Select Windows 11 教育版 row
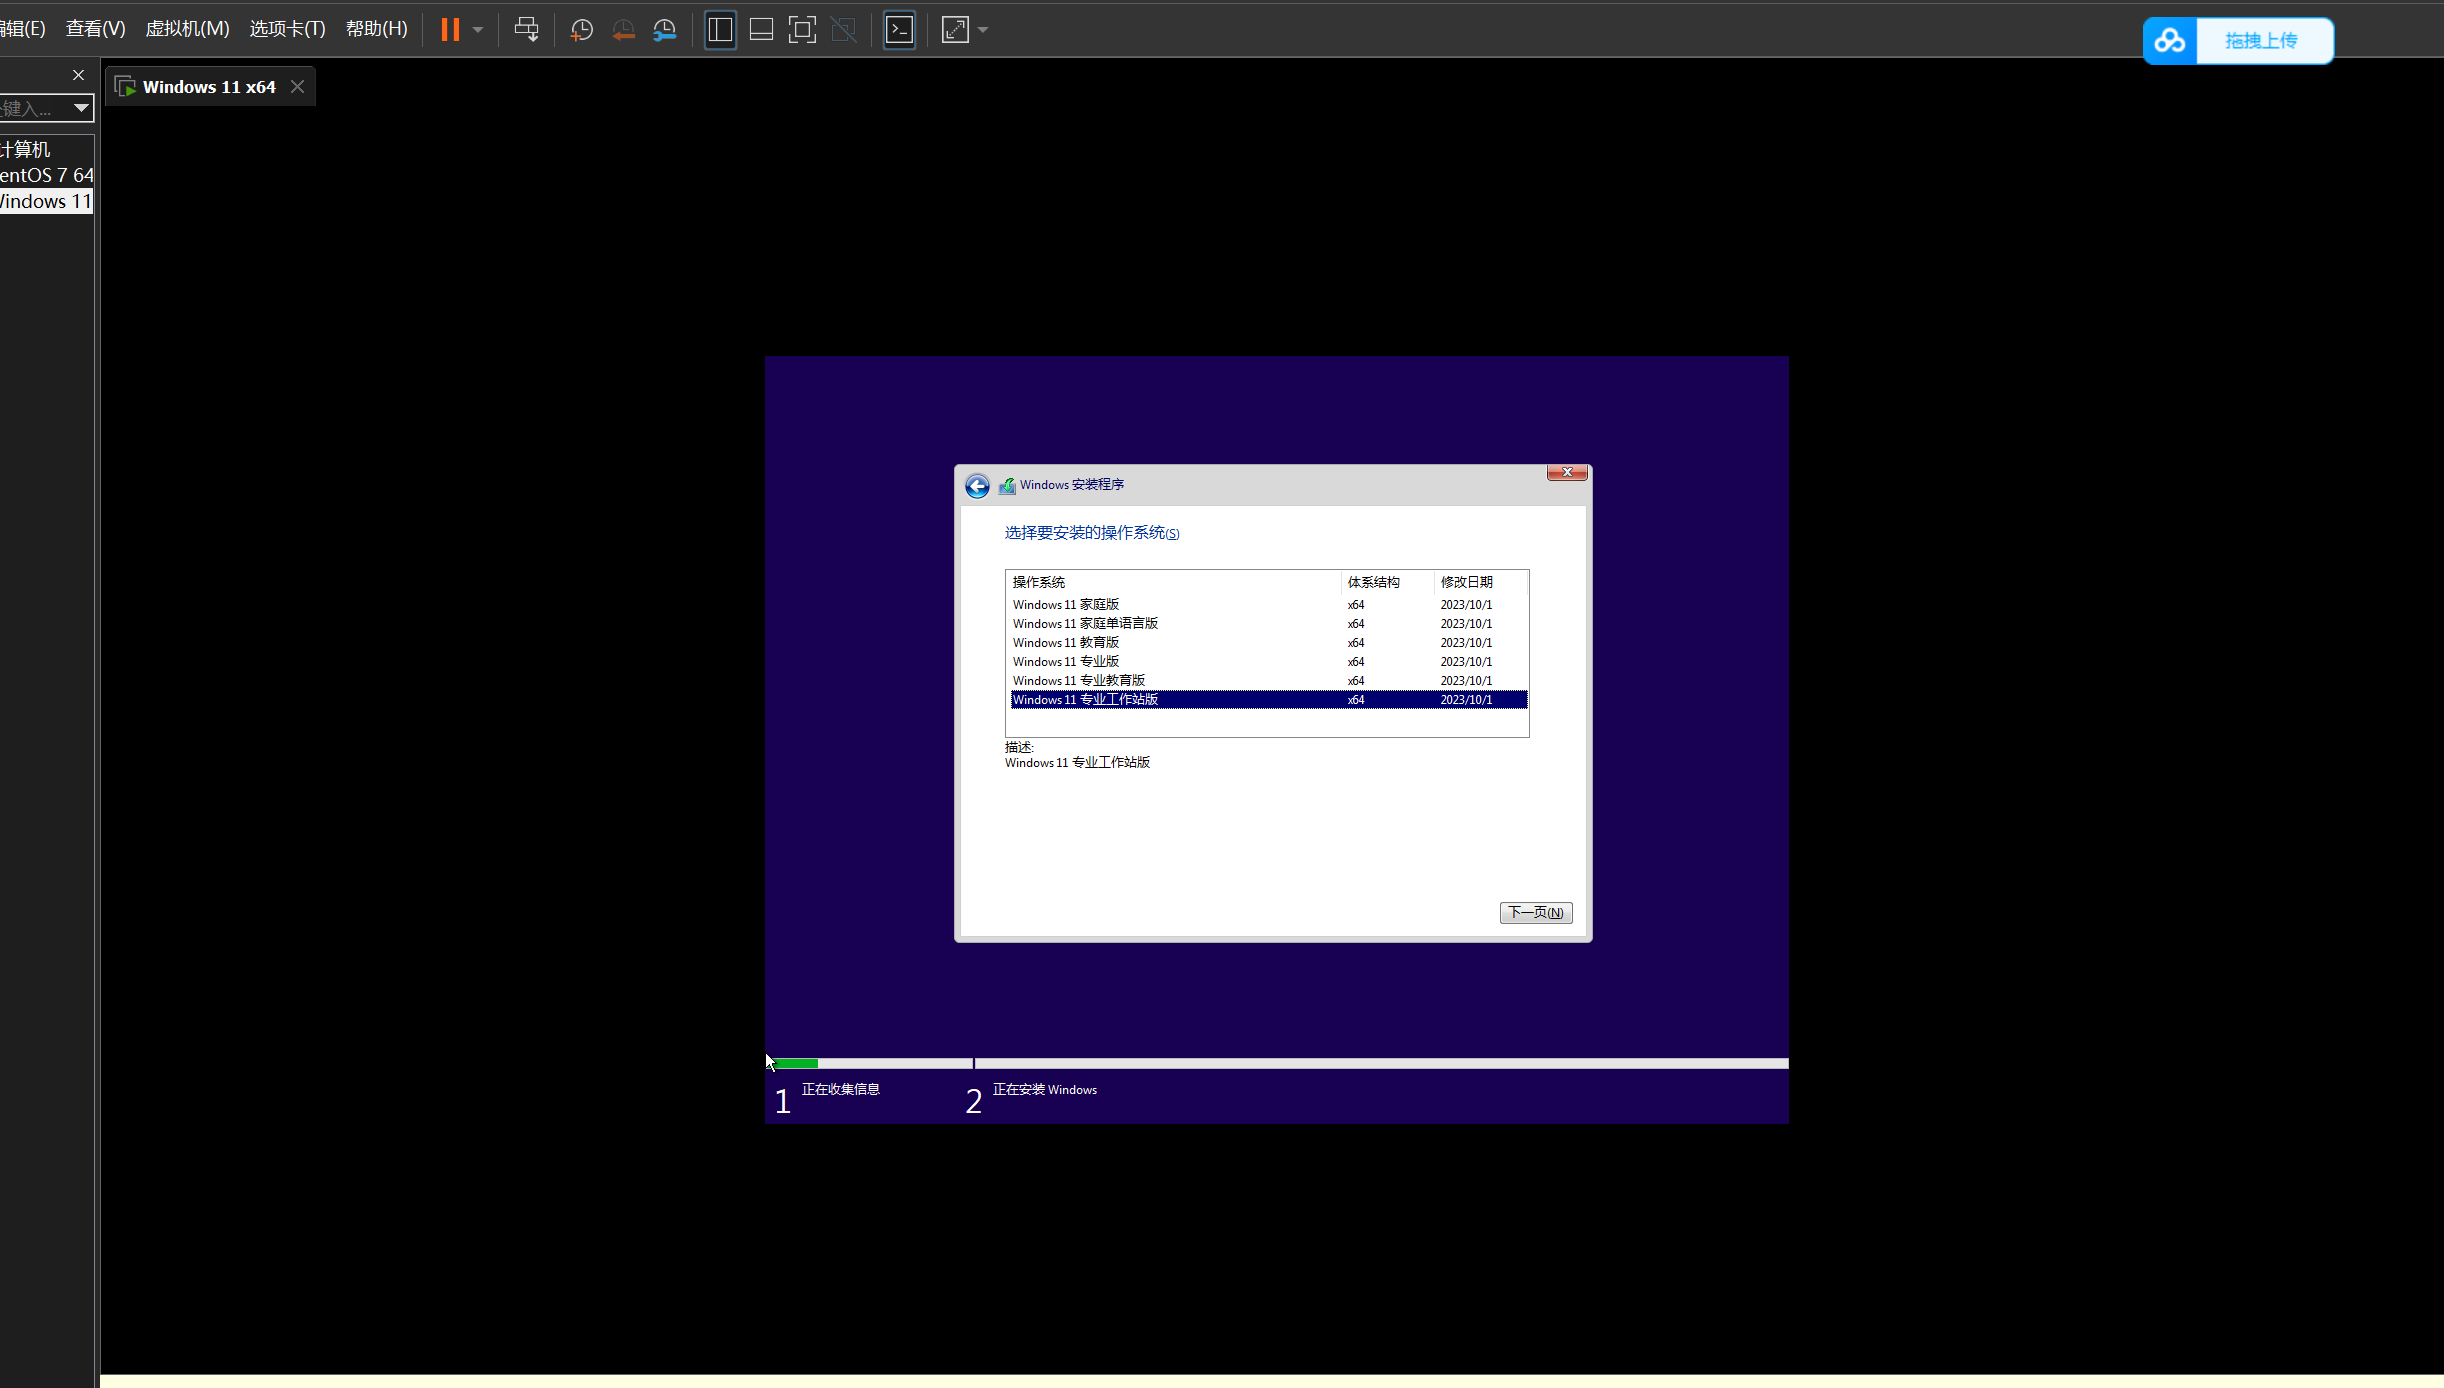This screenshot has height=1388, width=2444. [x=1268, y=643]
